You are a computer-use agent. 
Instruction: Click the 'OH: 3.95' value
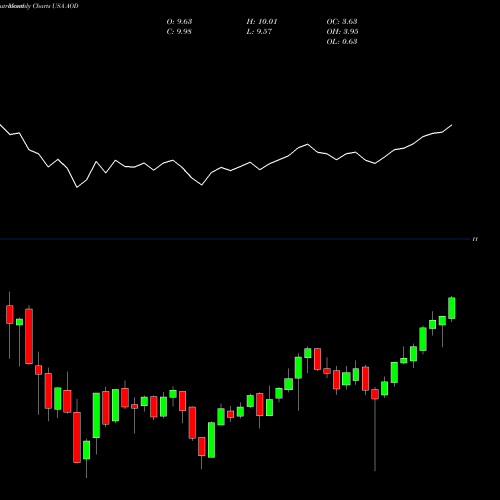pyautogui.click(x=342, y=32)
